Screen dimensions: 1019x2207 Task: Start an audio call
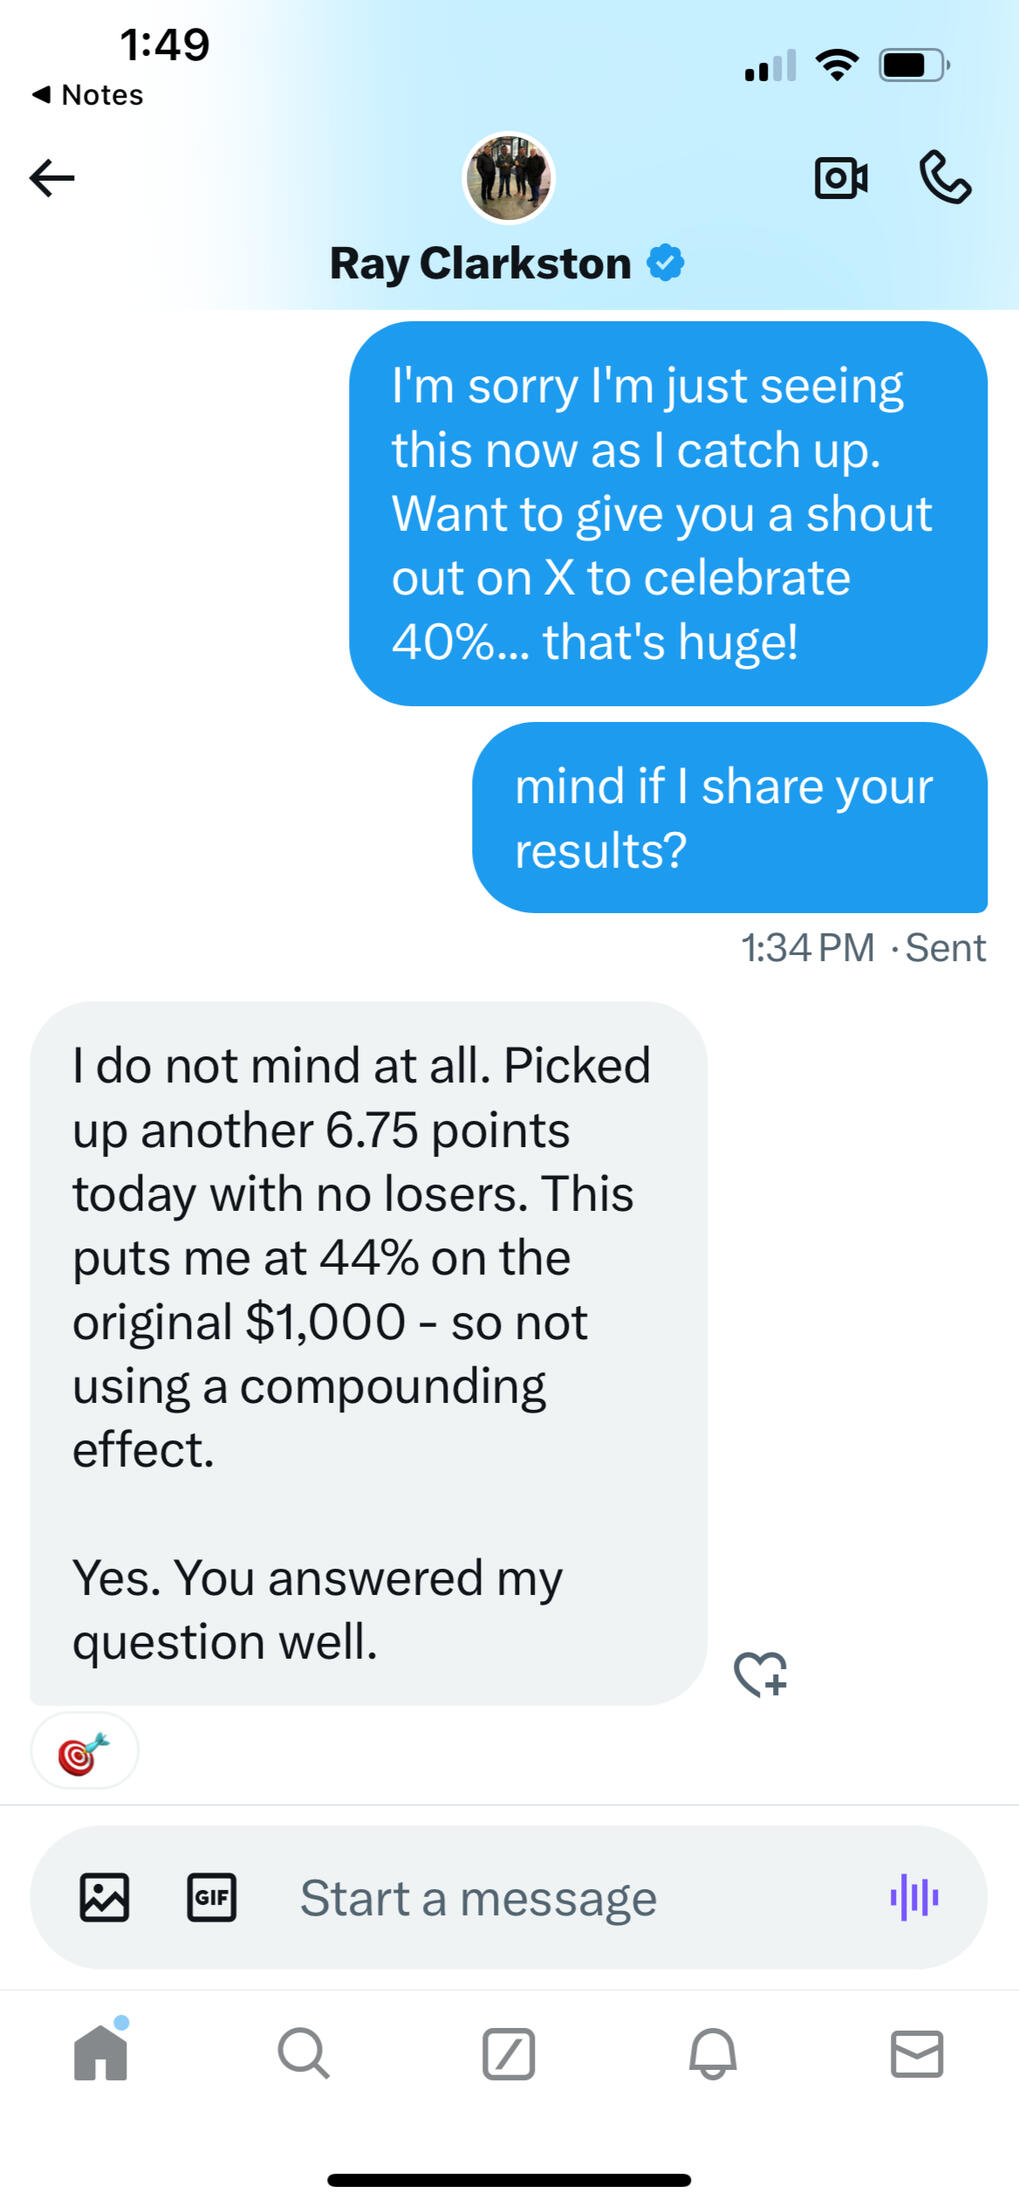(944, 178)
